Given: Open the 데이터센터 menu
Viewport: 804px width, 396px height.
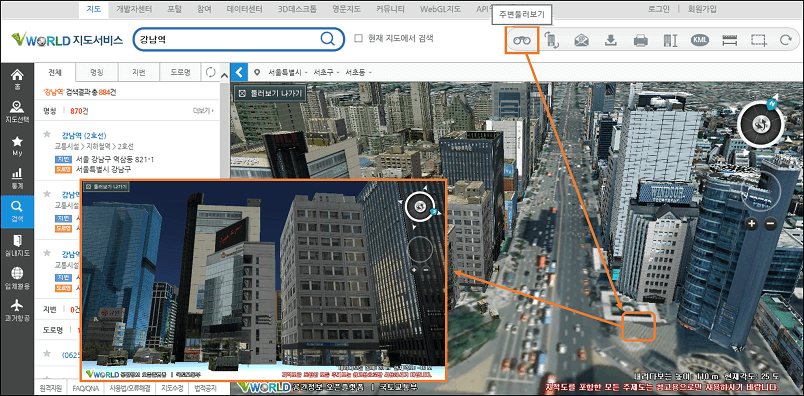Looking at the screenshot, I should [245, 9].
